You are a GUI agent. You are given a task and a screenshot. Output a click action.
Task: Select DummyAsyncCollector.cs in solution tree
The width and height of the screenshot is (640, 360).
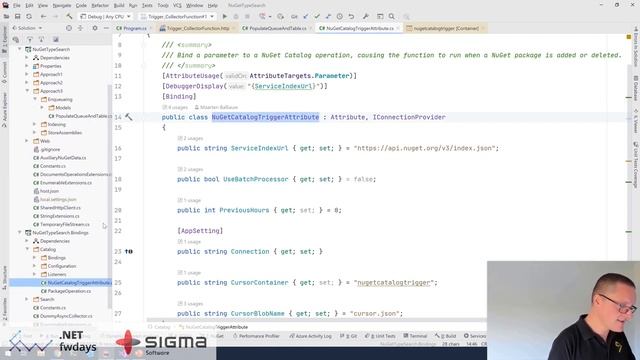[63, 316]
